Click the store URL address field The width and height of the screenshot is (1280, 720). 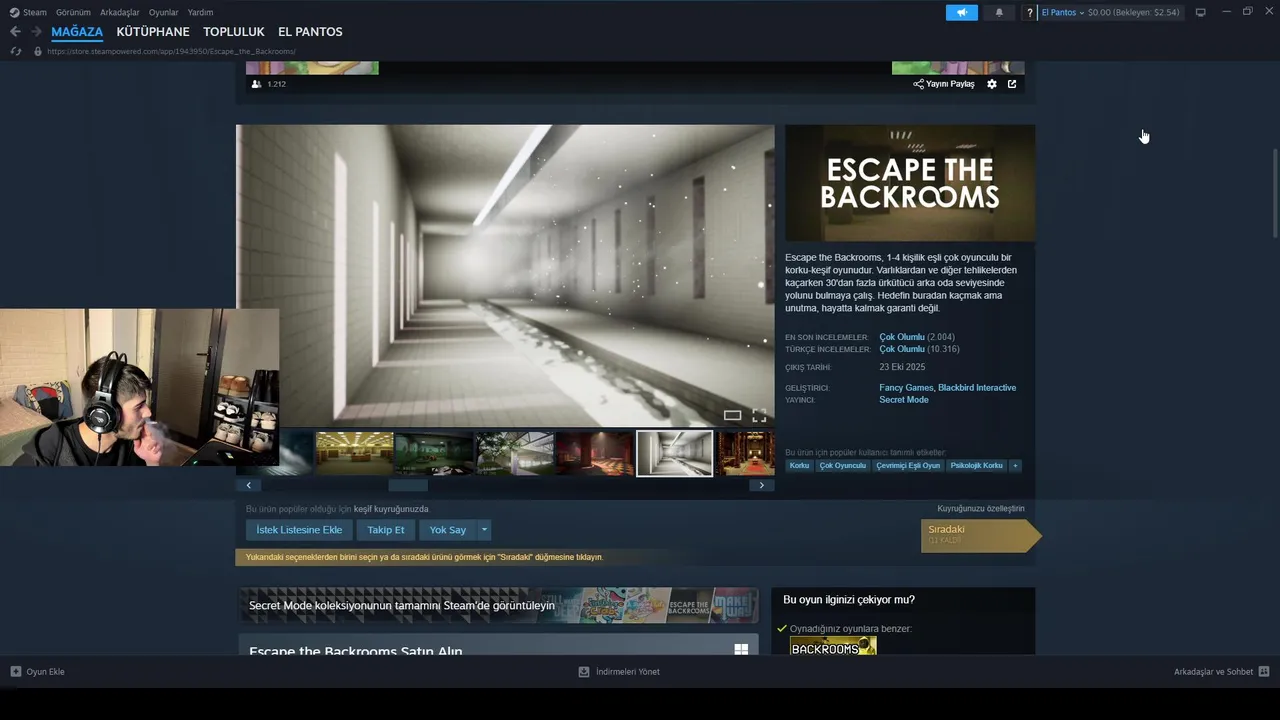pyautogui.click(x=171, y=51)
